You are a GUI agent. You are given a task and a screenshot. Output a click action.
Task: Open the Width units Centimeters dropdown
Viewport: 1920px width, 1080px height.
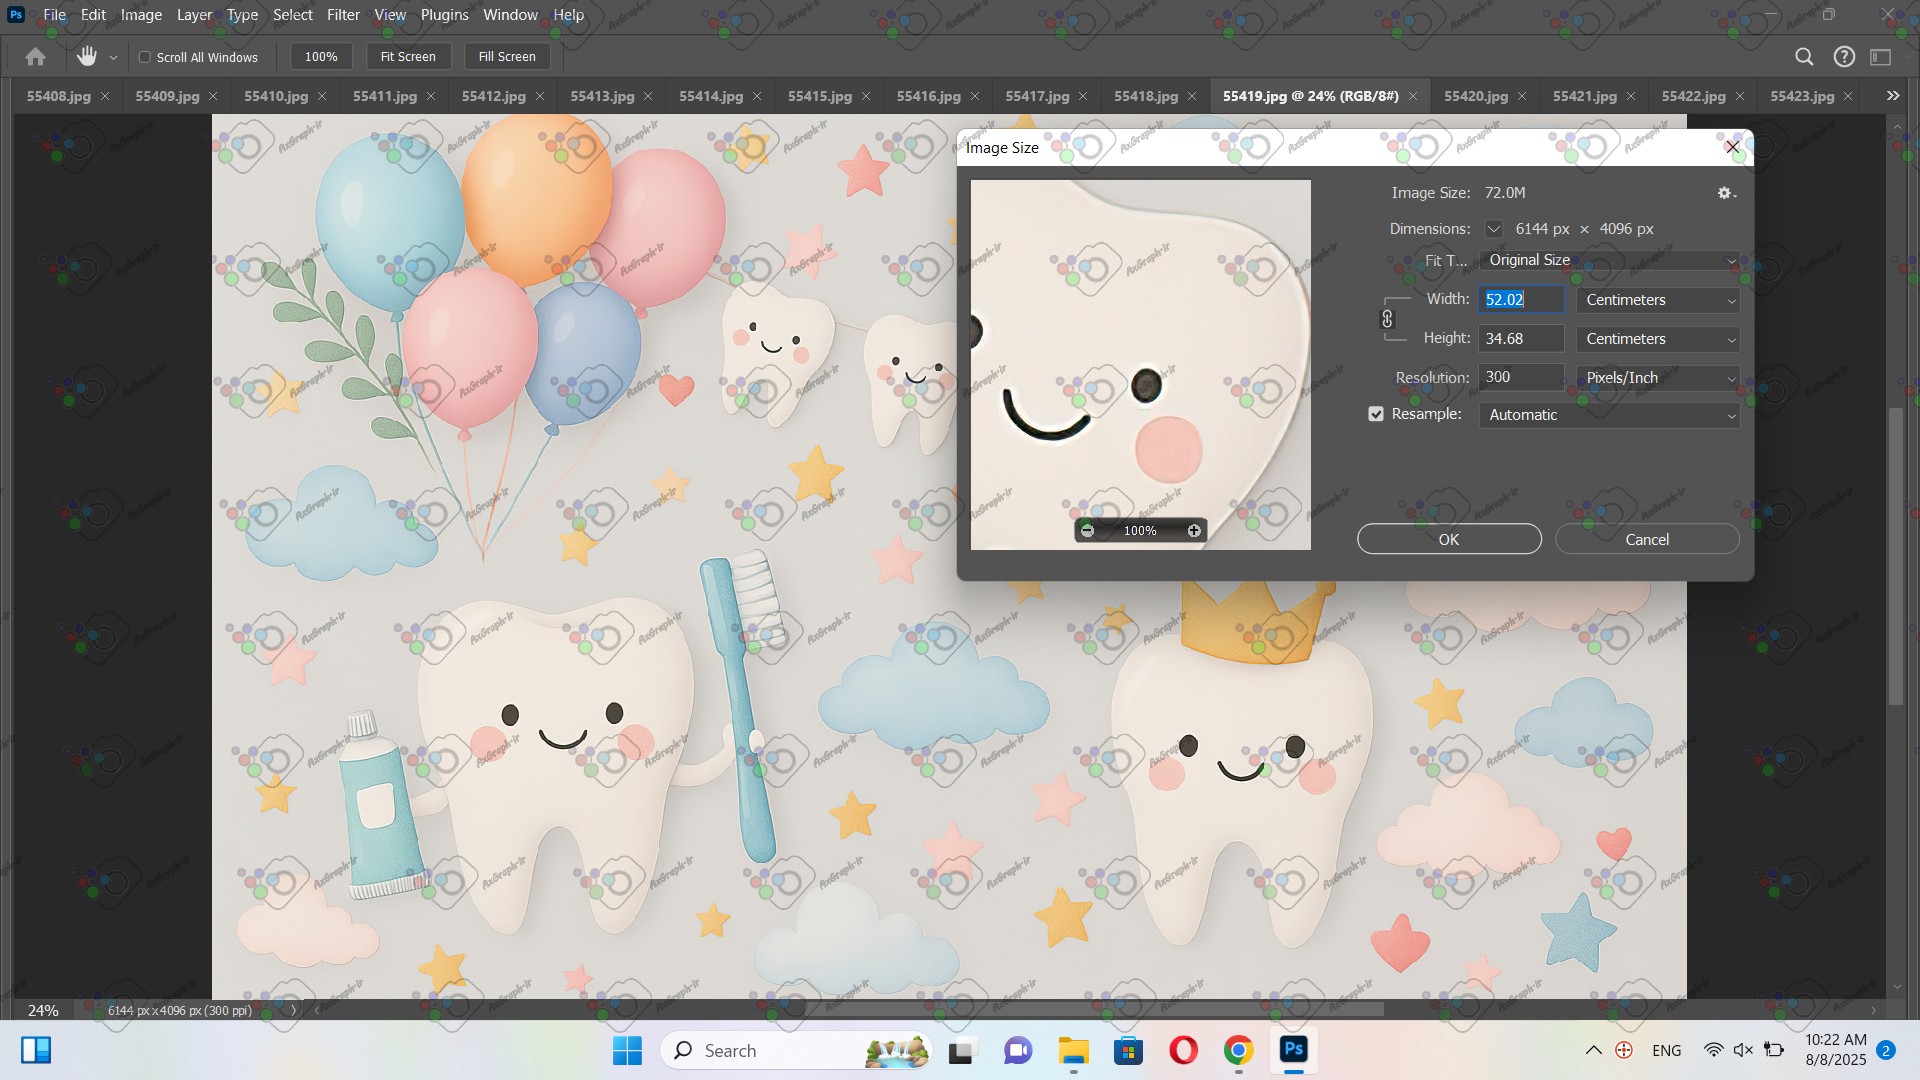pyautogui.click(x=1658, y=300)
